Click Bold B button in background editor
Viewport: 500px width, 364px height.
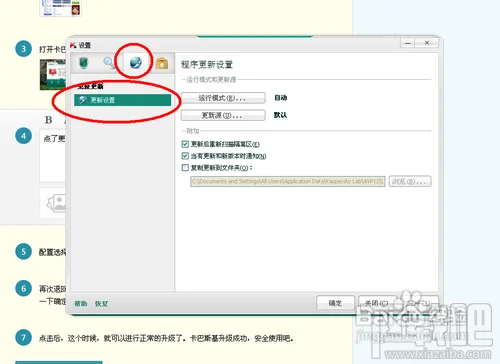pyautogui.click(x=49, y=120)
